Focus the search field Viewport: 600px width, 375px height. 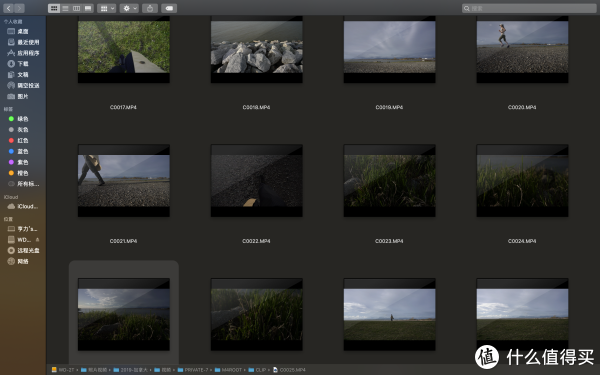click(529, 8)
